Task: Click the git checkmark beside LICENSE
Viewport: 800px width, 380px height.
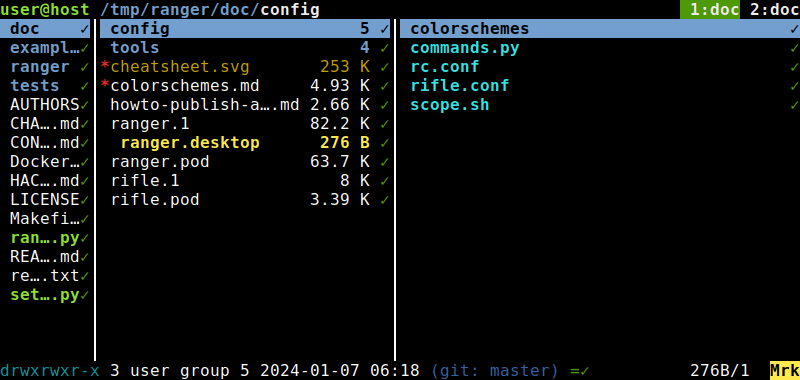Action: (x=85, y=200)
